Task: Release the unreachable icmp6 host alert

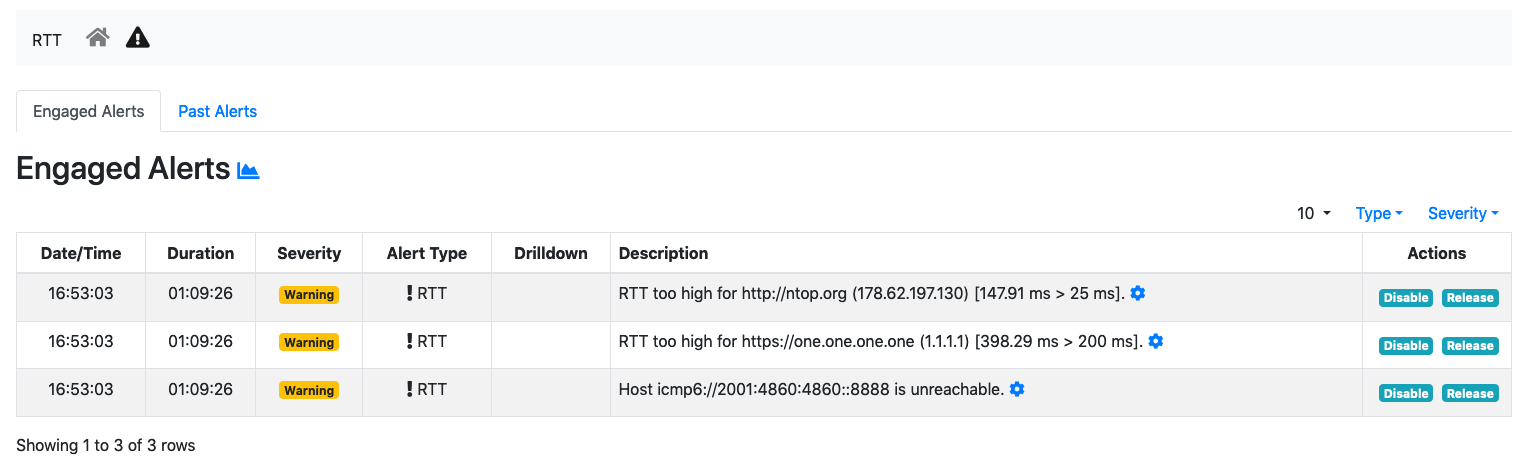Action: pos(1470,394)
